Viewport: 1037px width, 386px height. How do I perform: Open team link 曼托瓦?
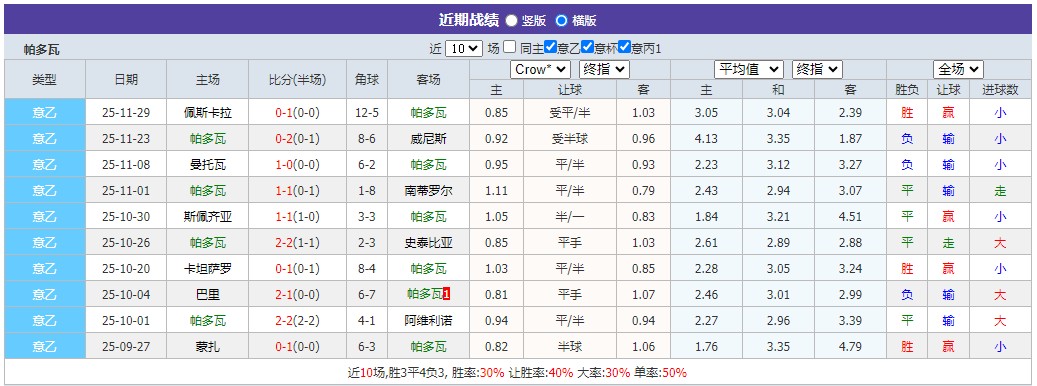point(207,165)
